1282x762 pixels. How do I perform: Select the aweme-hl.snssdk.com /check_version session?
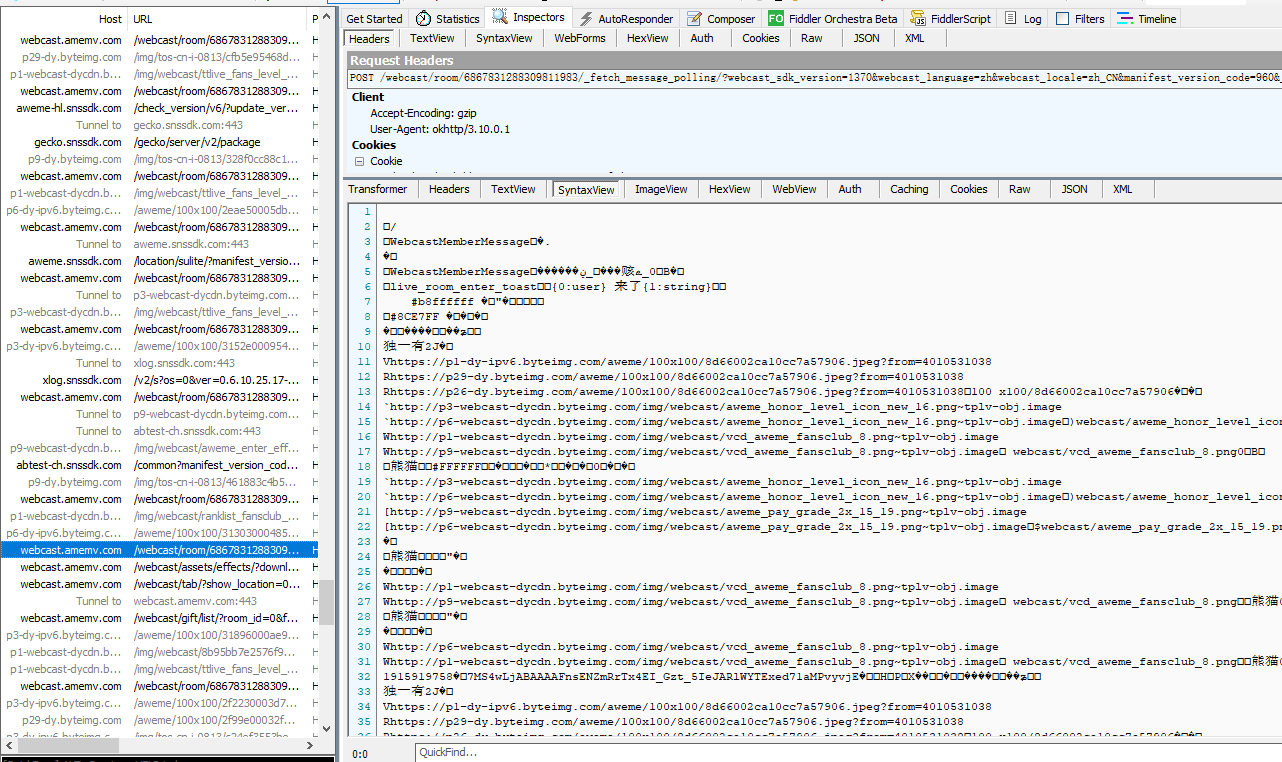(160, 108)
